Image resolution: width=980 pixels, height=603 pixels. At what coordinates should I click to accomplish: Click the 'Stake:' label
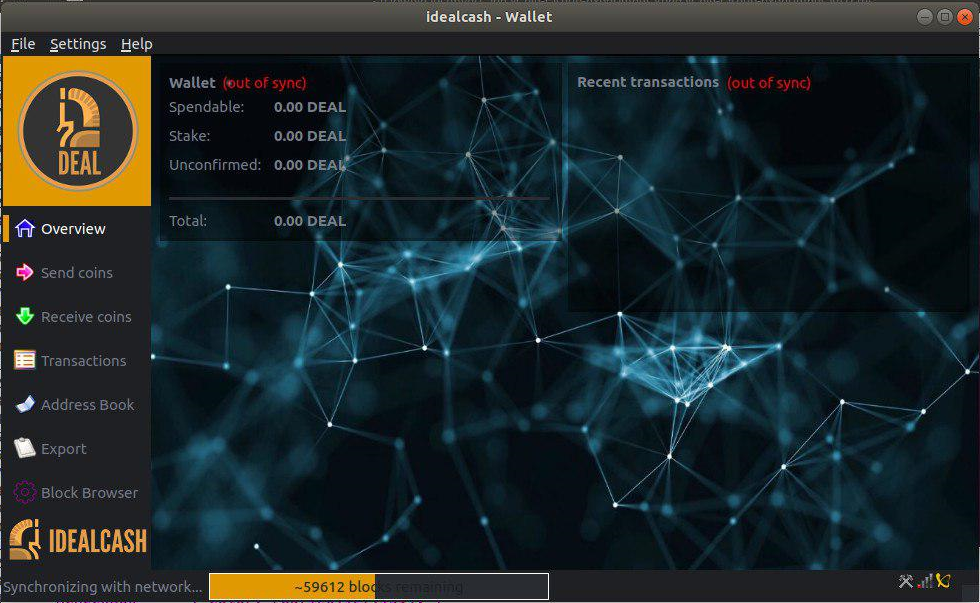point(189,136)
